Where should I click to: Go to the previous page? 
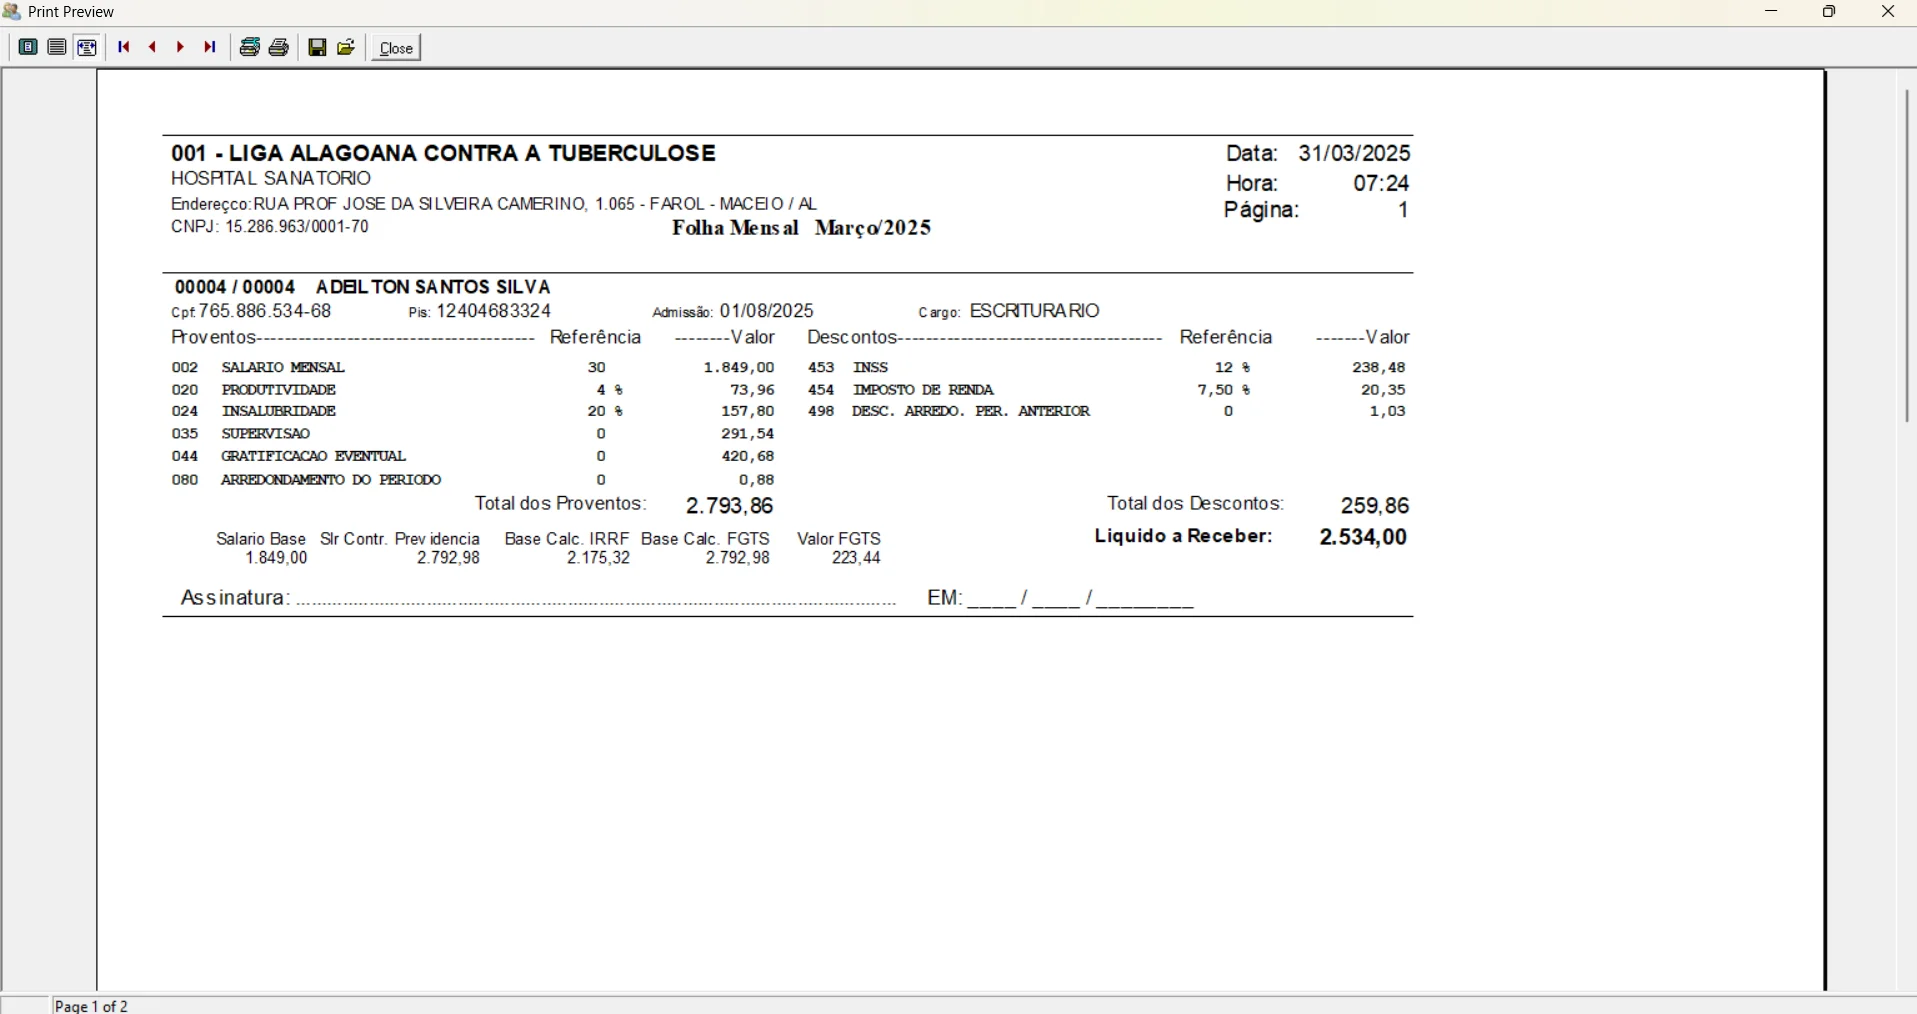click(152, 47)
